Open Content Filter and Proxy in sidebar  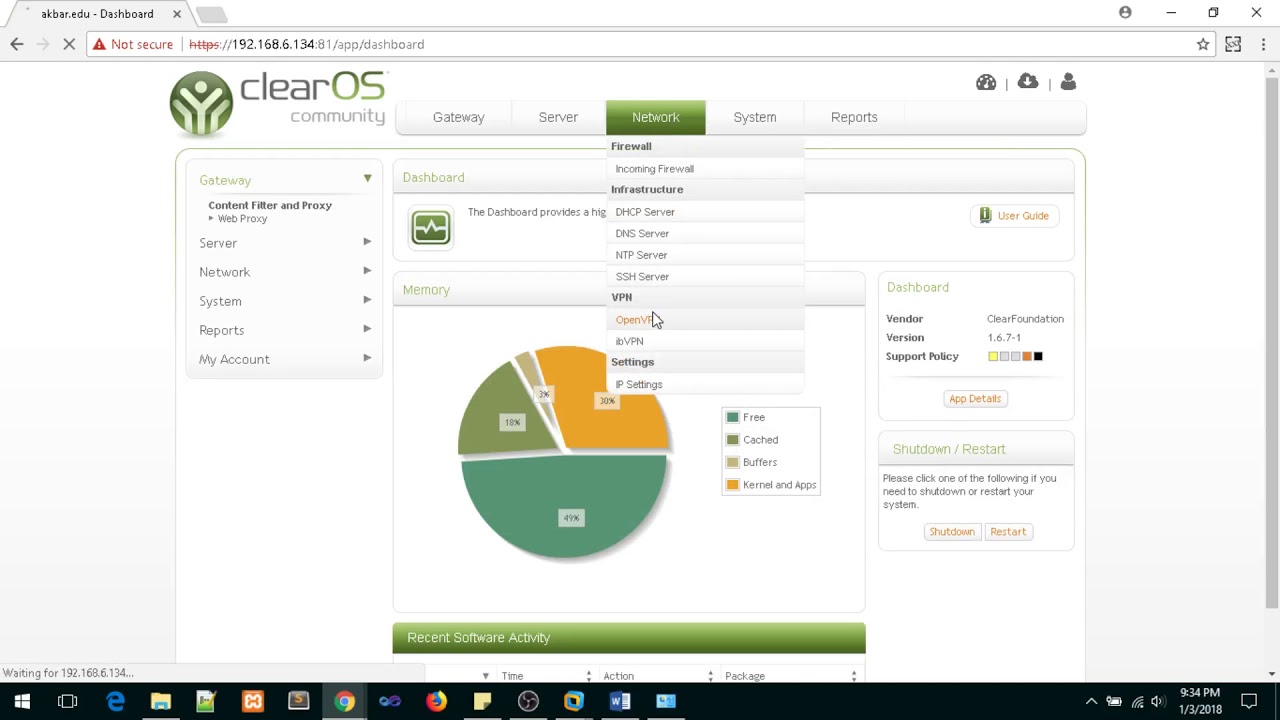[270, 205]
